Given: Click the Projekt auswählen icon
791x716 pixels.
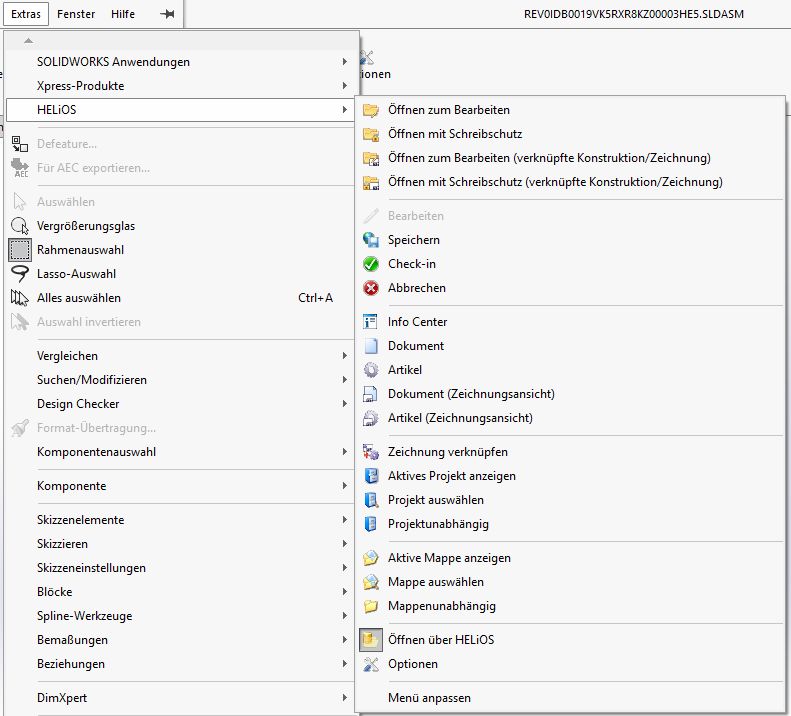Looking at the screenshot, I should pyautogui.click(x=371, y=500).
